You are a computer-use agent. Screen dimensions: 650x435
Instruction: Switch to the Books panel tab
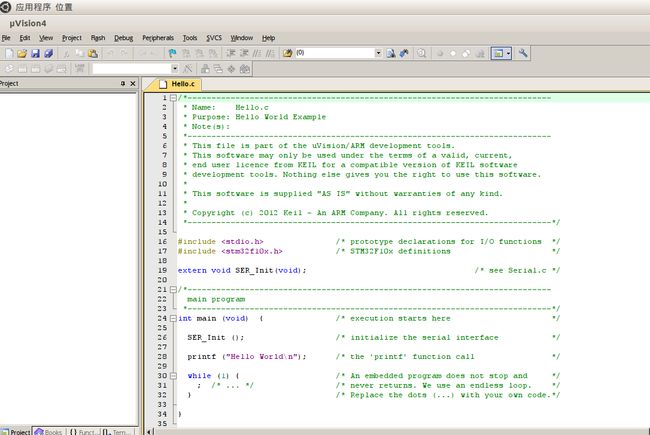[x=49, y=432]
